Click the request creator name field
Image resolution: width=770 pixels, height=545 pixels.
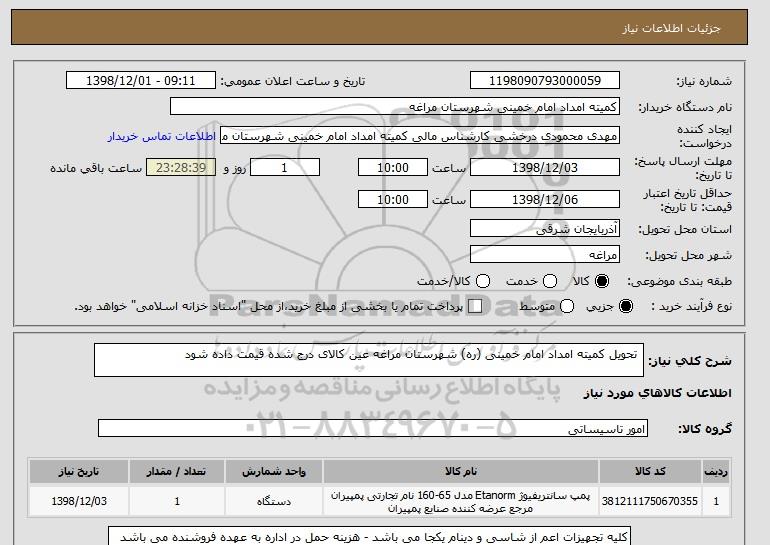(420, 136)
